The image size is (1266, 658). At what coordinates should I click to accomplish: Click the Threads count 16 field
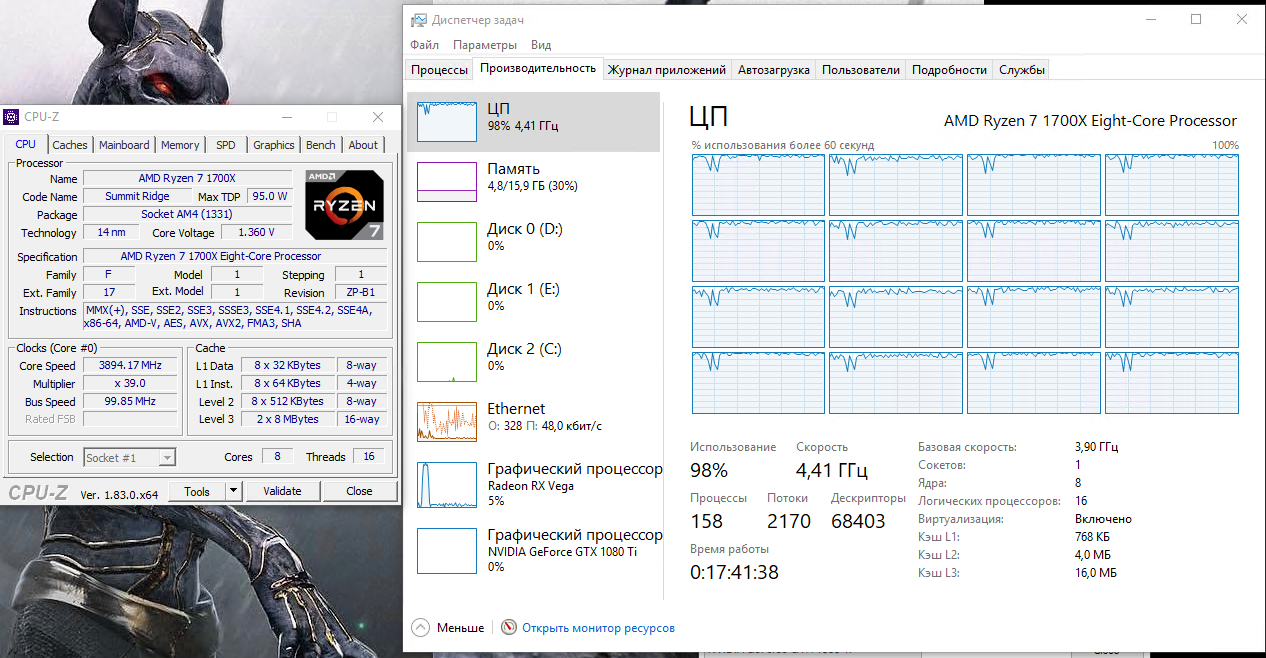point(369,457)
